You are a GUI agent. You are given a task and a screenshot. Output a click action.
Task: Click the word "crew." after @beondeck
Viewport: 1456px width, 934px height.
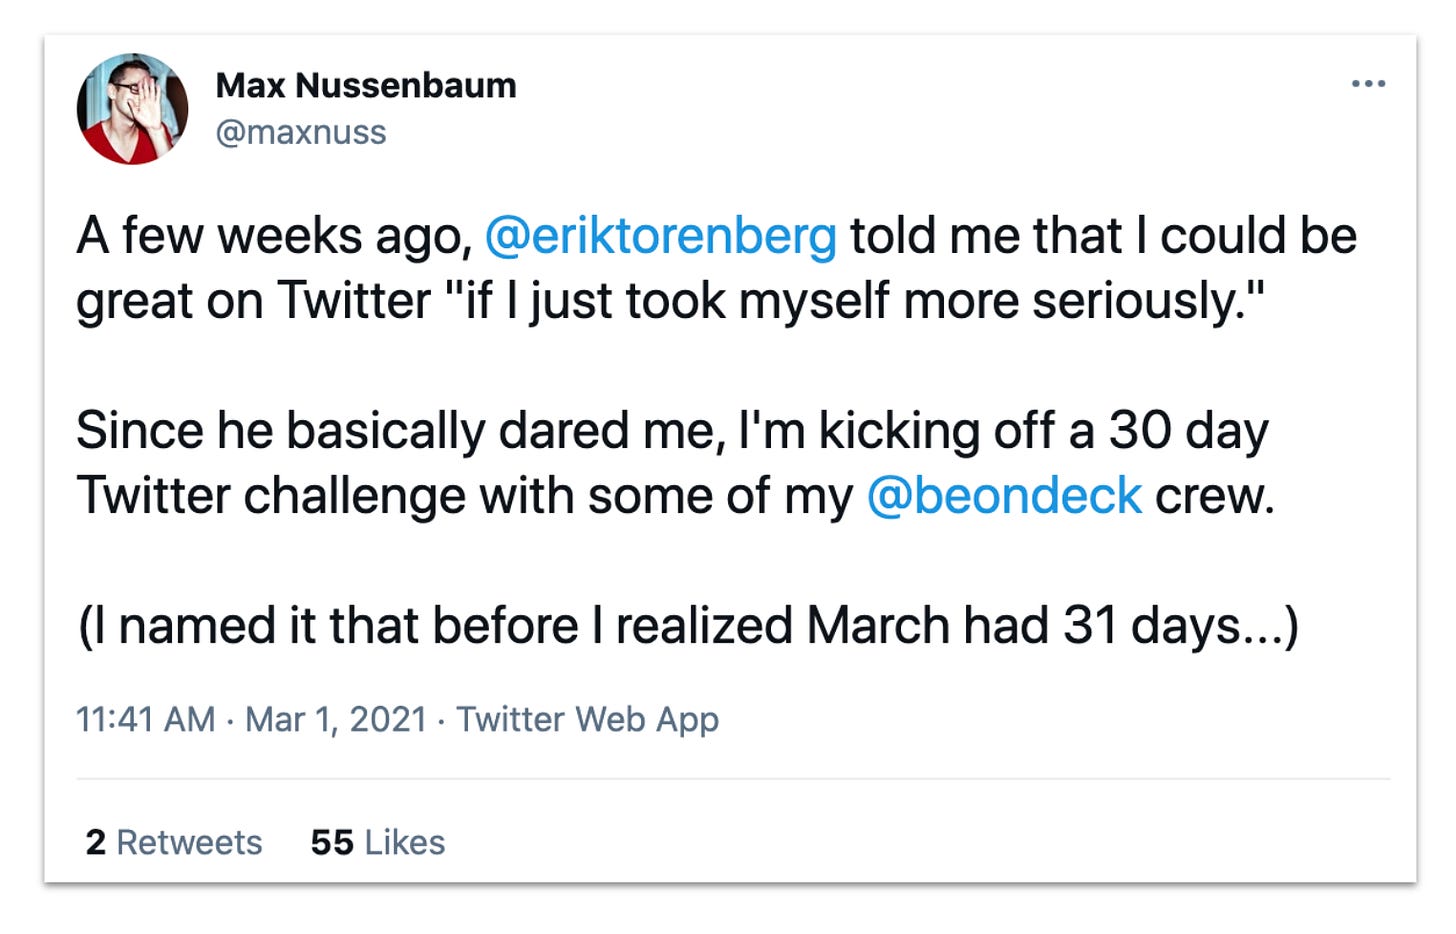point(1214,496)
